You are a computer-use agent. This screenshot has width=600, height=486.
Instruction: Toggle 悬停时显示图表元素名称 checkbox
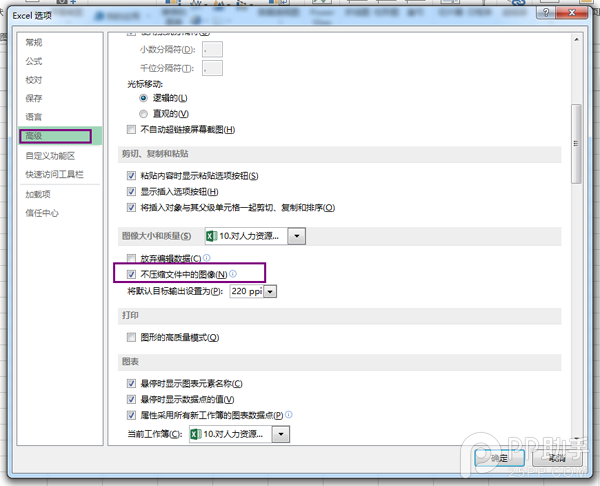tap(131, 383)
